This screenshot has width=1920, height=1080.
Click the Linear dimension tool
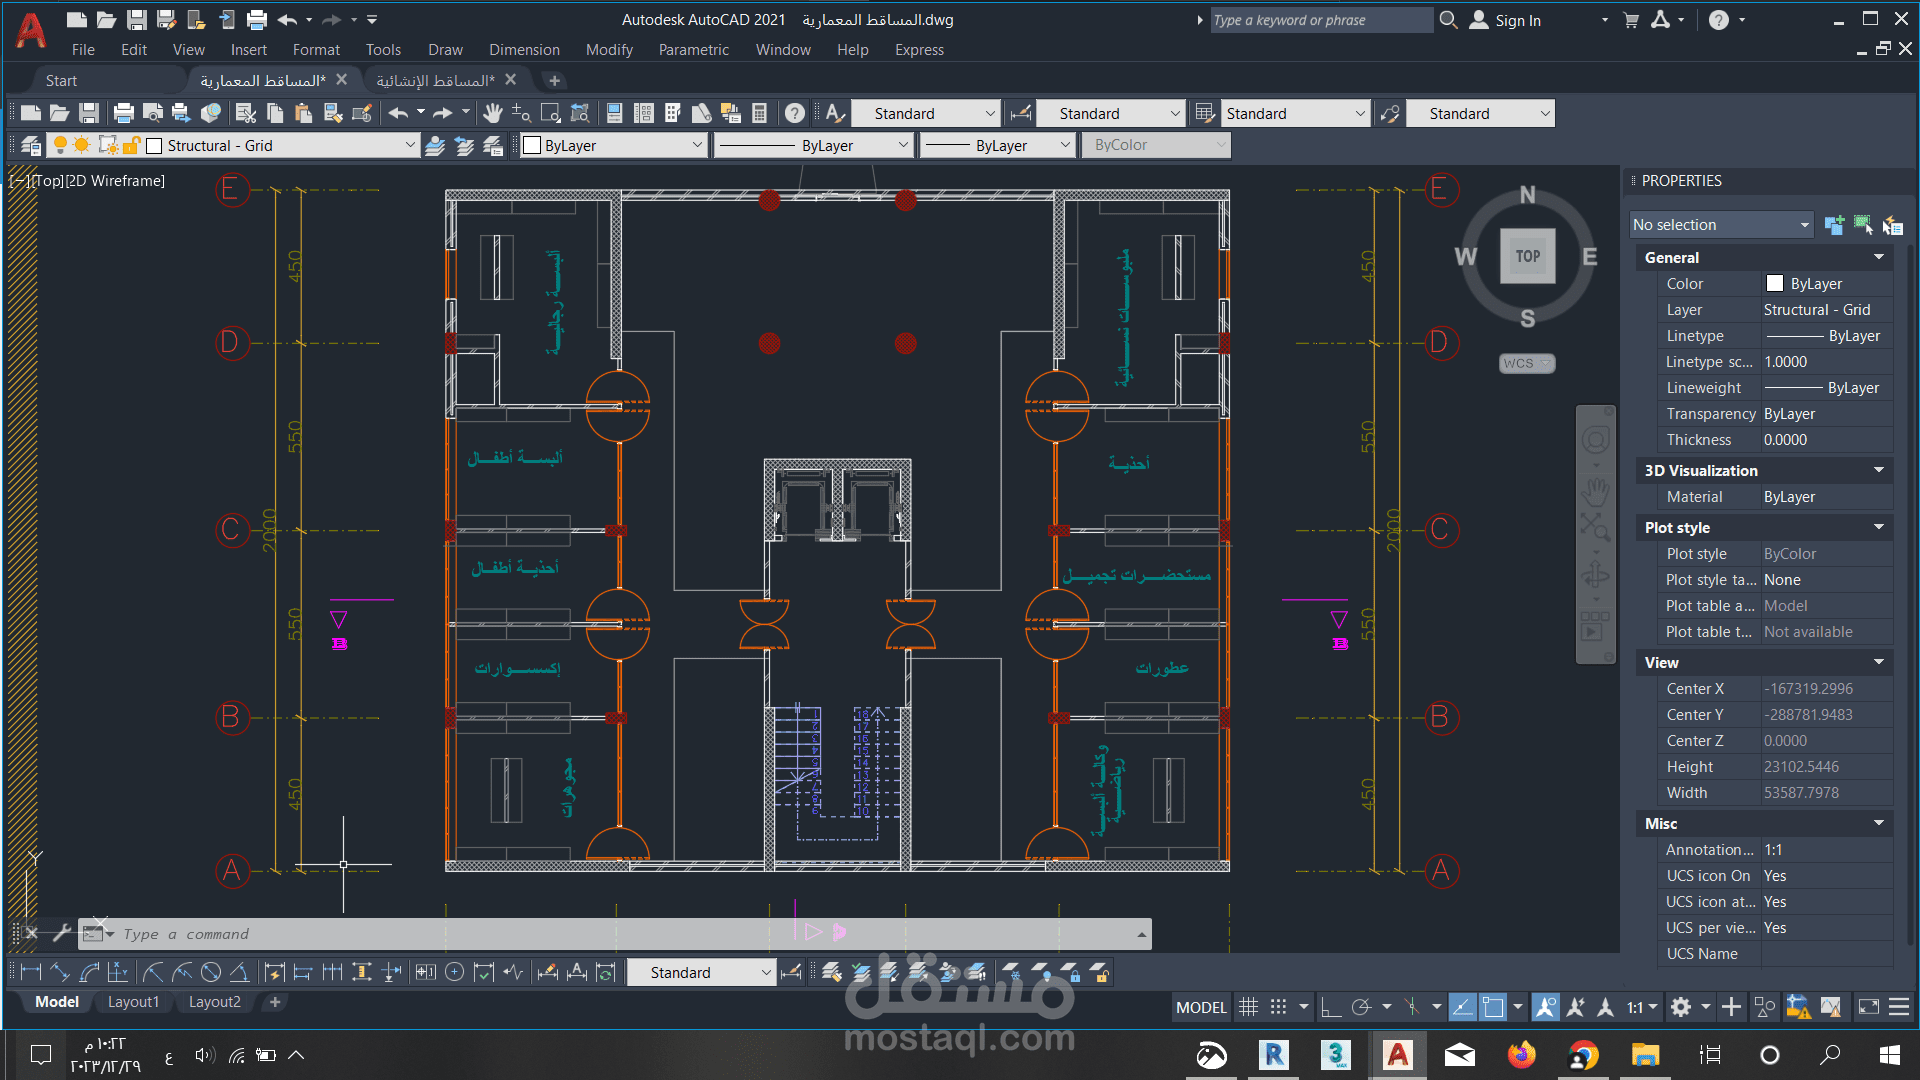click(x=31, y=973)
